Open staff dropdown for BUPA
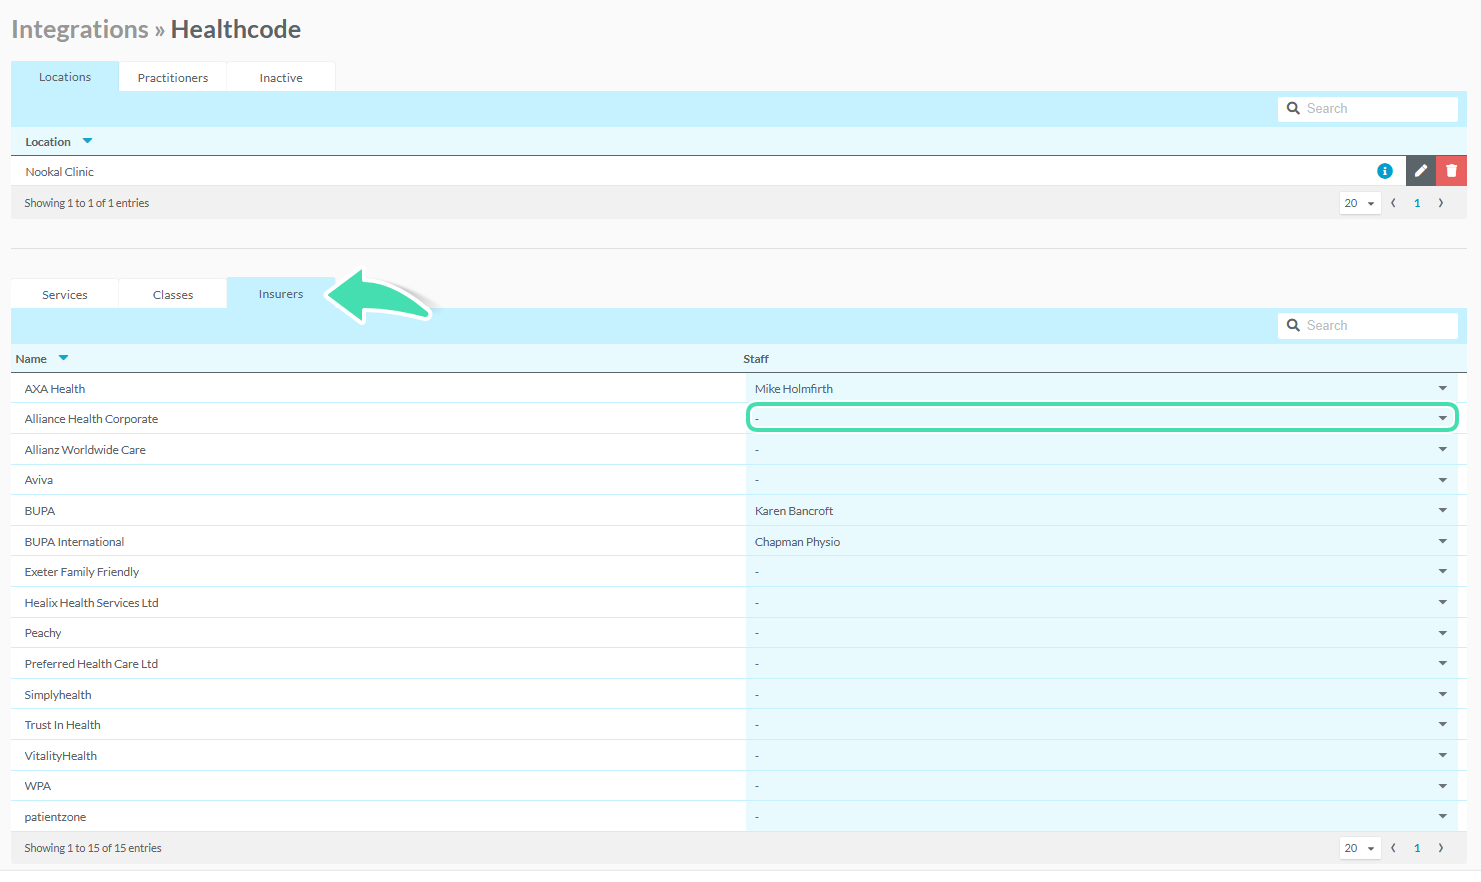This screenshot has height=882, width=1481. tap(1101, 510)
